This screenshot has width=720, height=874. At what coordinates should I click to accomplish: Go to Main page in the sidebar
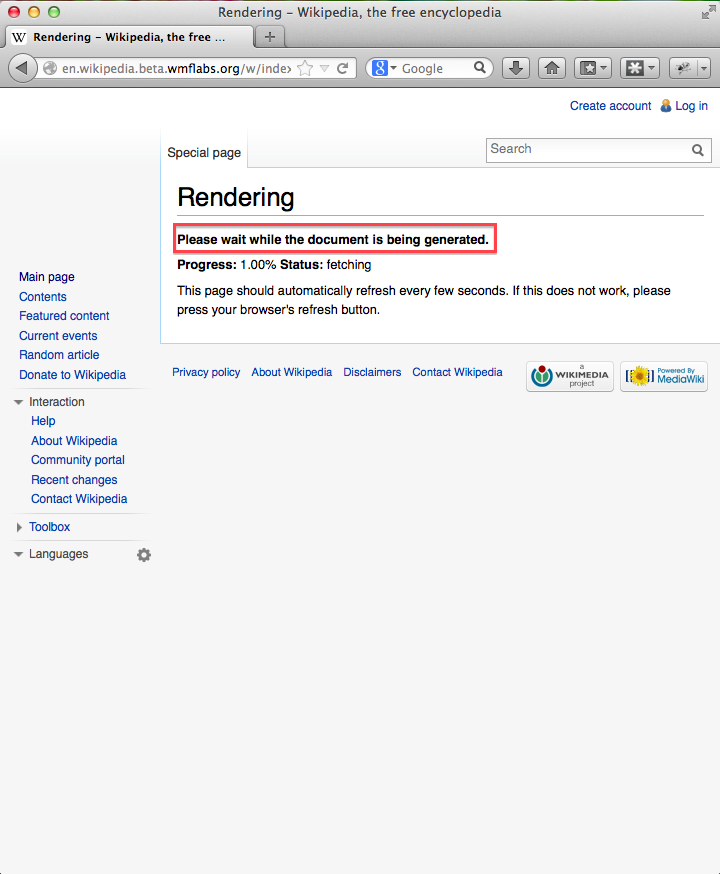[x=47, y=277]
